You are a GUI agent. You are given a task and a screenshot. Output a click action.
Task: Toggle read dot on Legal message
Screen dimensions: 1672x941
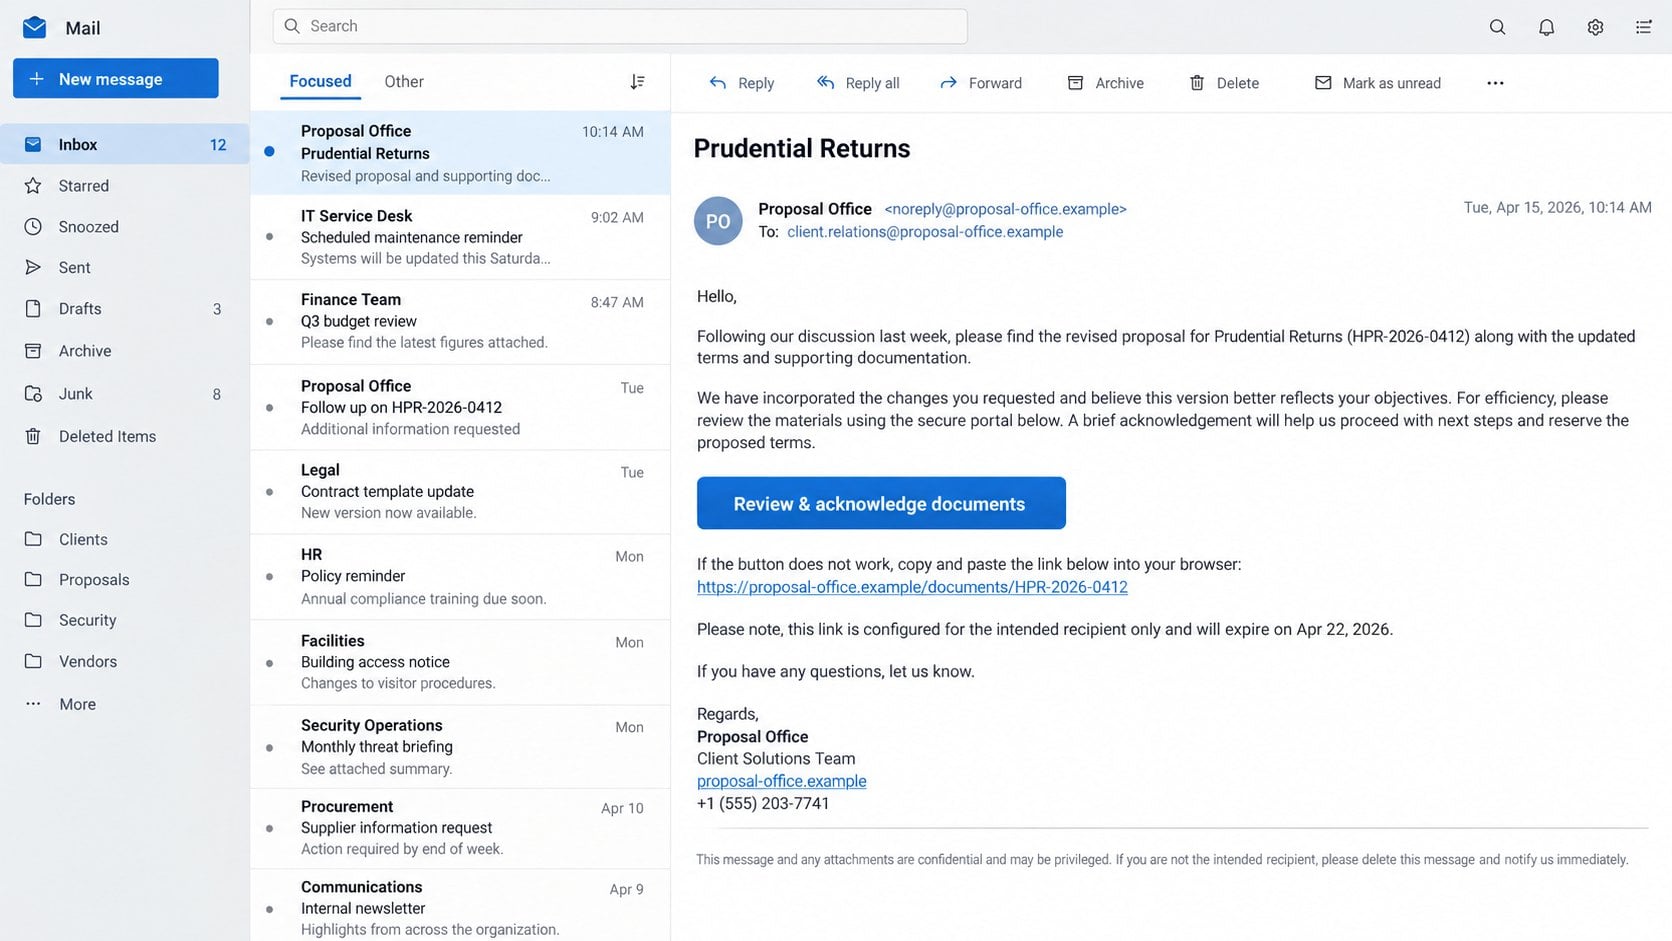pos(269,492)
